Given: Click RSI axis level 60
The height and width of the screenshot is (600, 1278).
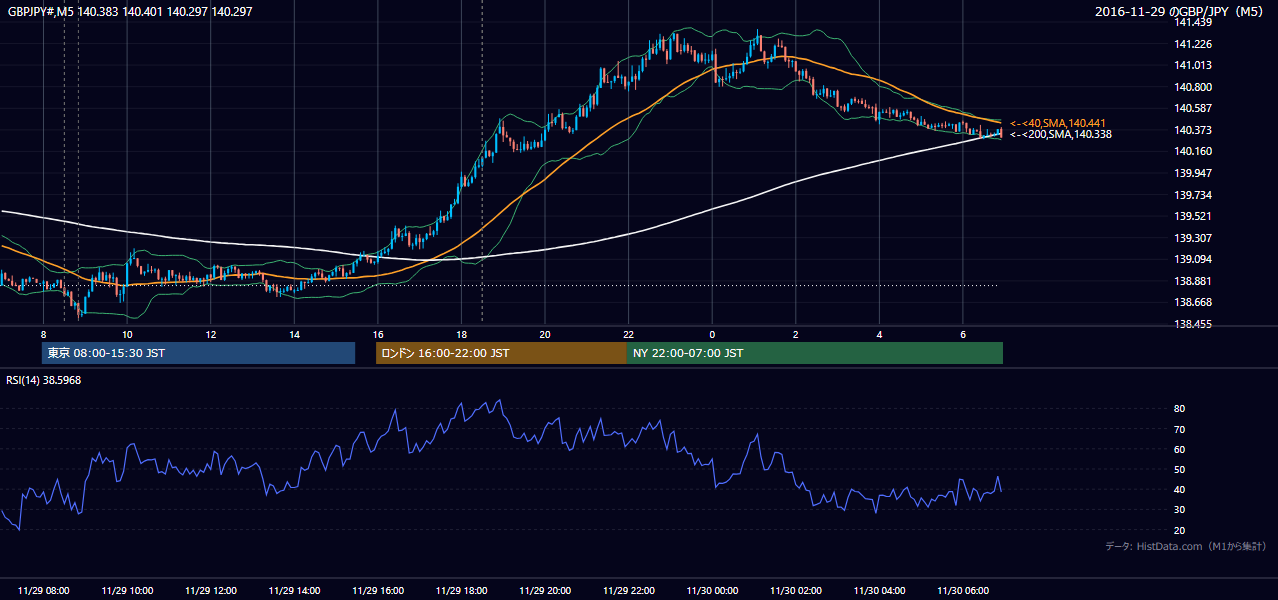Looking at the screenshot, I should [x=1179, y=449].
